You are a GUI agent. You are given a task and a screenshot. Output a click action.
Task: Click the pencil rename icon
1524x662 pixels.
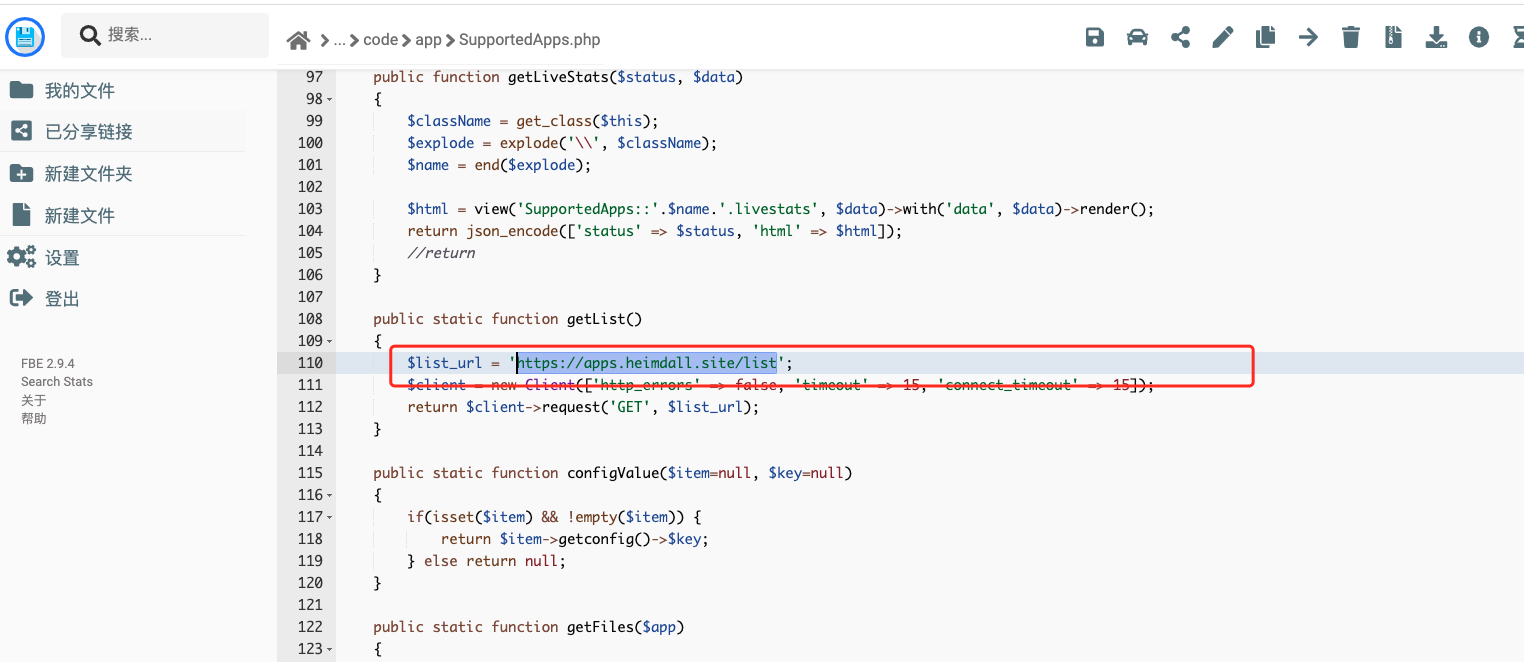click(x=1222, y=38)
